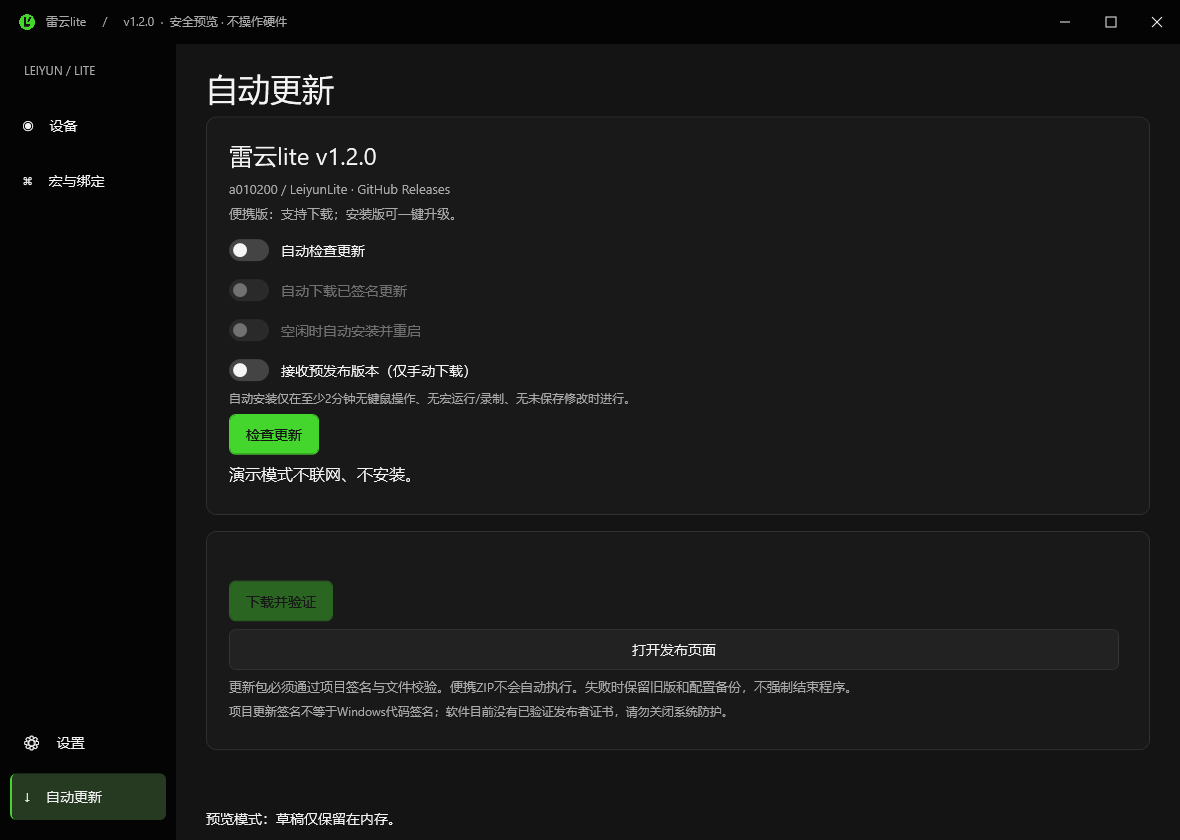This screenshot has height=840, width=1180.
Task: Click 打开发布页面 button
Action: (x=674, y=650)
